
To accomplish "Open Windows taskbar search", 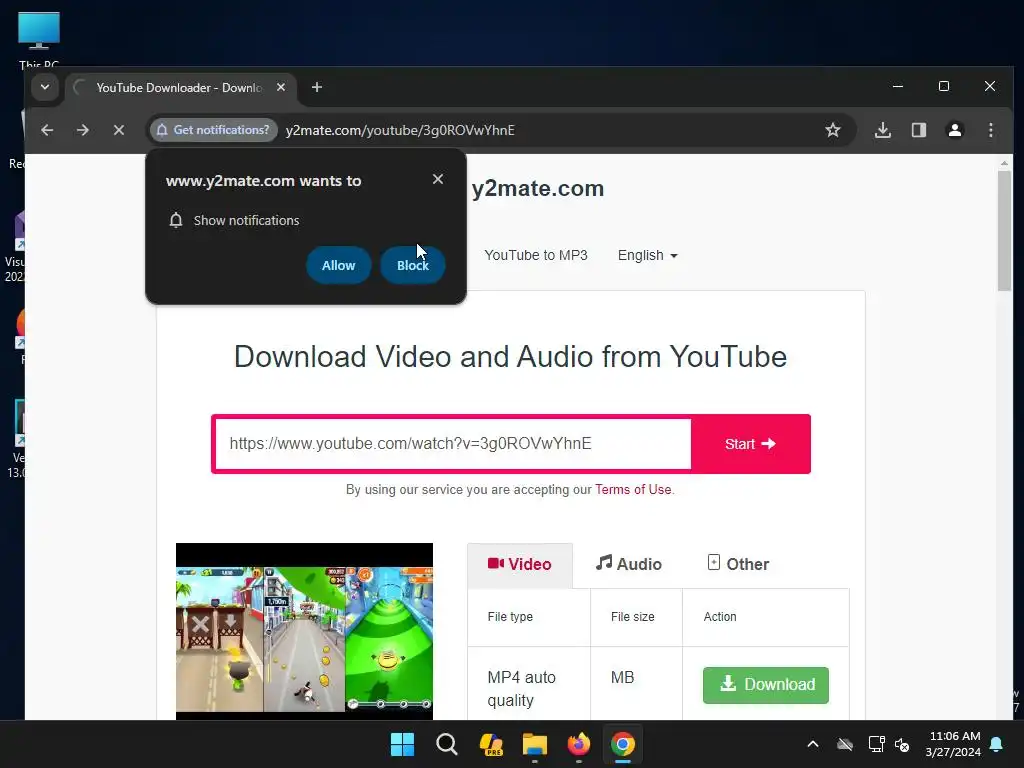I will coord(447,744).
